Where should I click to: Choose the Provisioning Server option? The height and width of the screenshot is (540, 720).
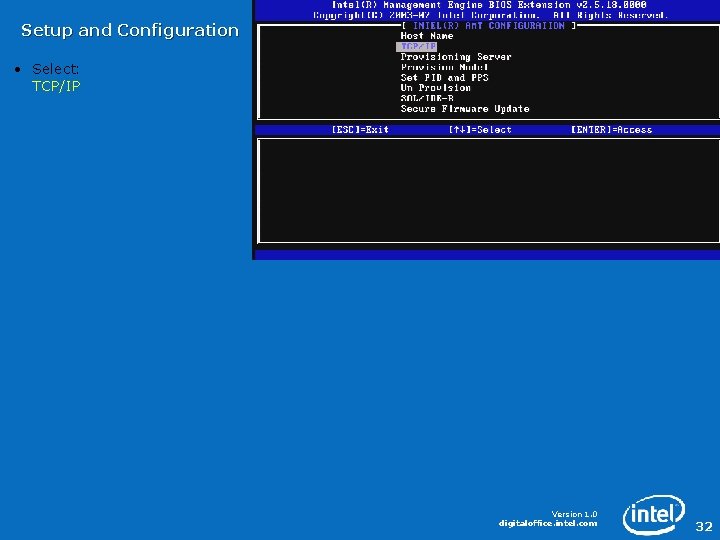coord(456,57)
